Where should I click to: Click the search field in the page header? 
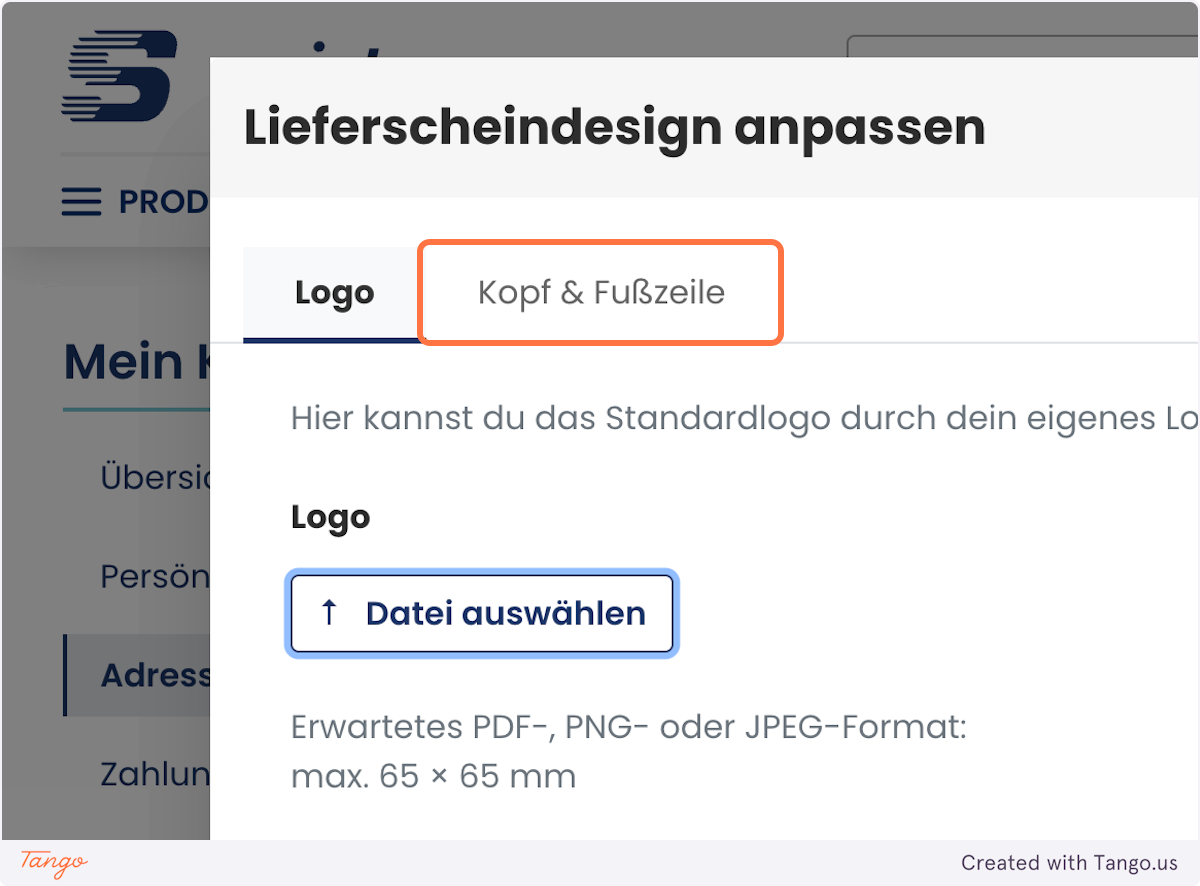[x=1023, y=48]
